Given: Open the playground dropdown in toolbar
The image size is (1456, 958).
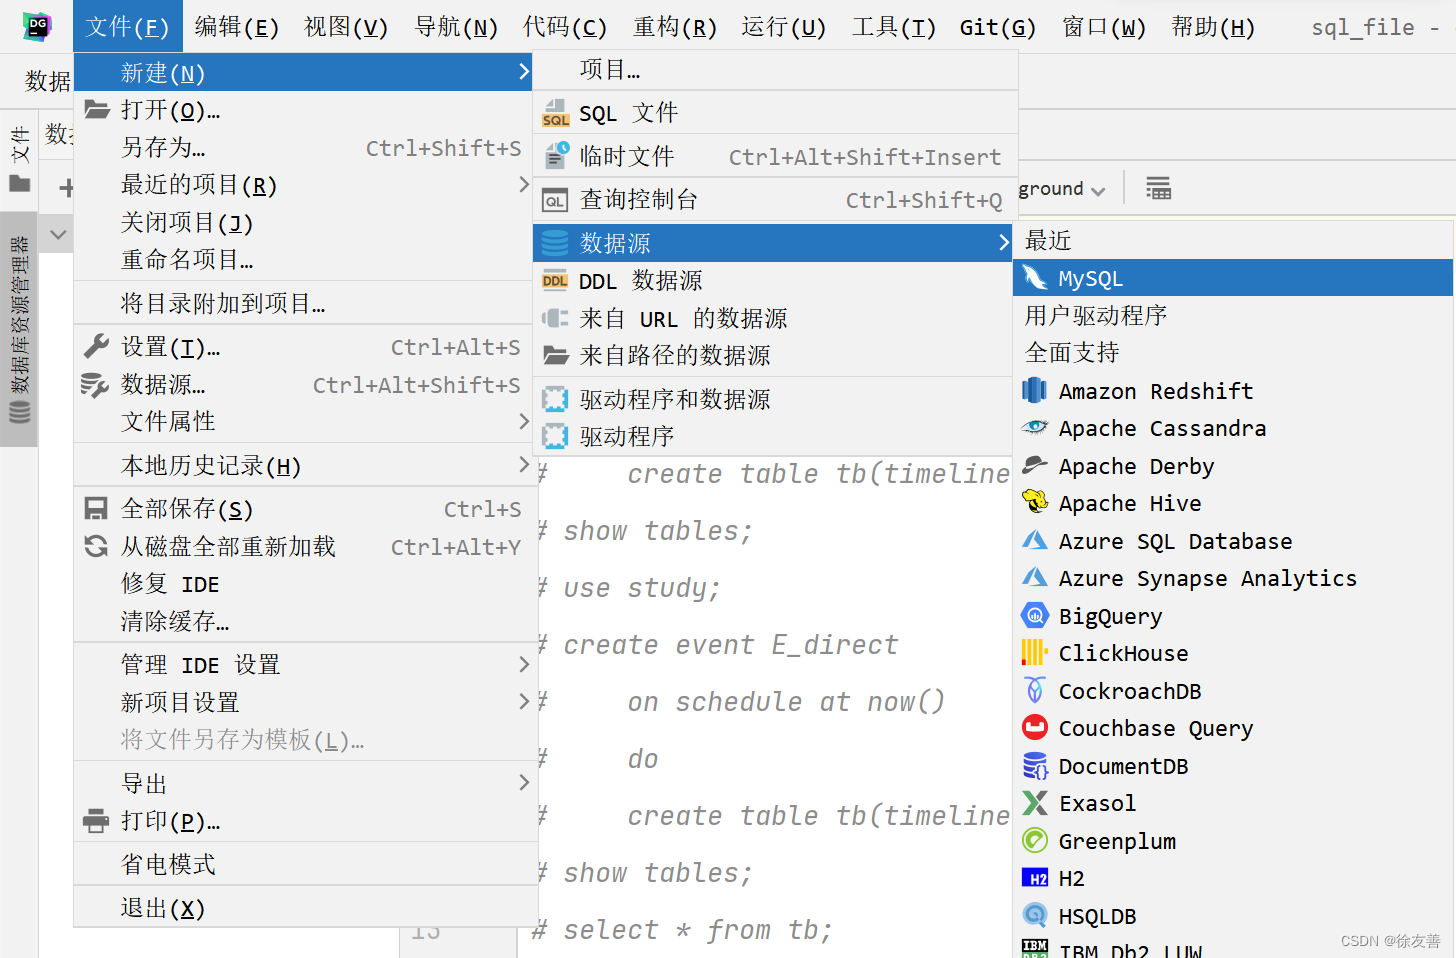Looking at the screenshot, I should (1063, 189).
